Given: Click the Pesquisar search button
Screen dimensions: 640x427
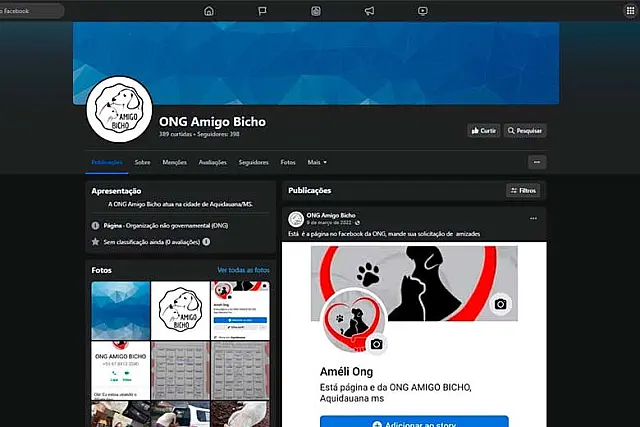Looking at the screenshot, I should tap(525, 131).
